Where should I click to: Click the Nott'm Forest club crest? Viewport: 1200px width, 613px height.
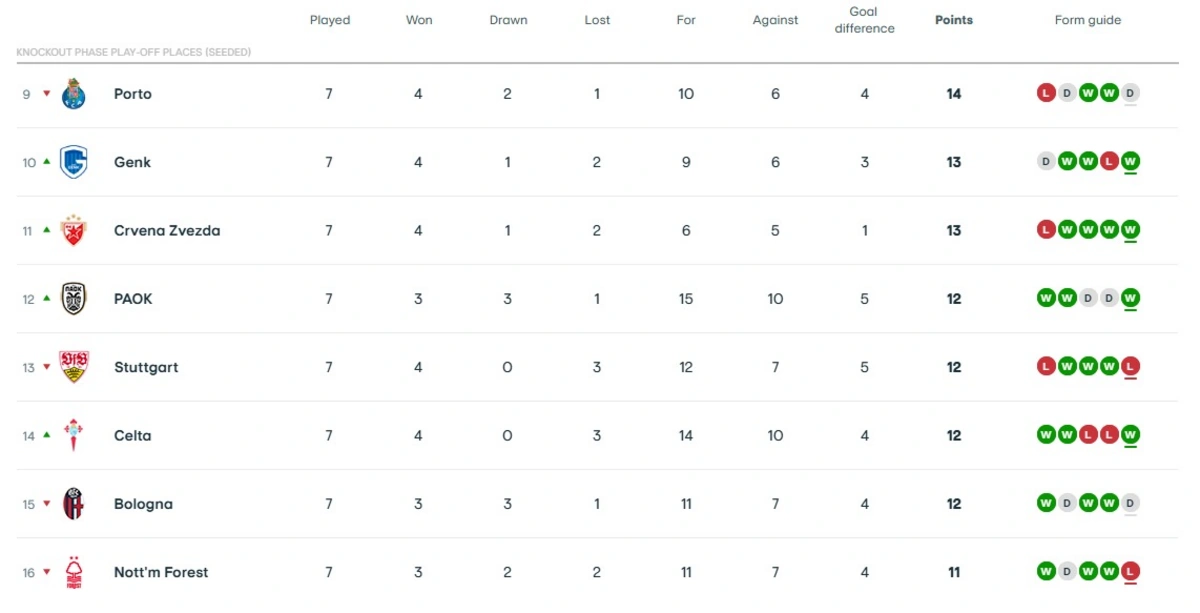coord(74,572)
